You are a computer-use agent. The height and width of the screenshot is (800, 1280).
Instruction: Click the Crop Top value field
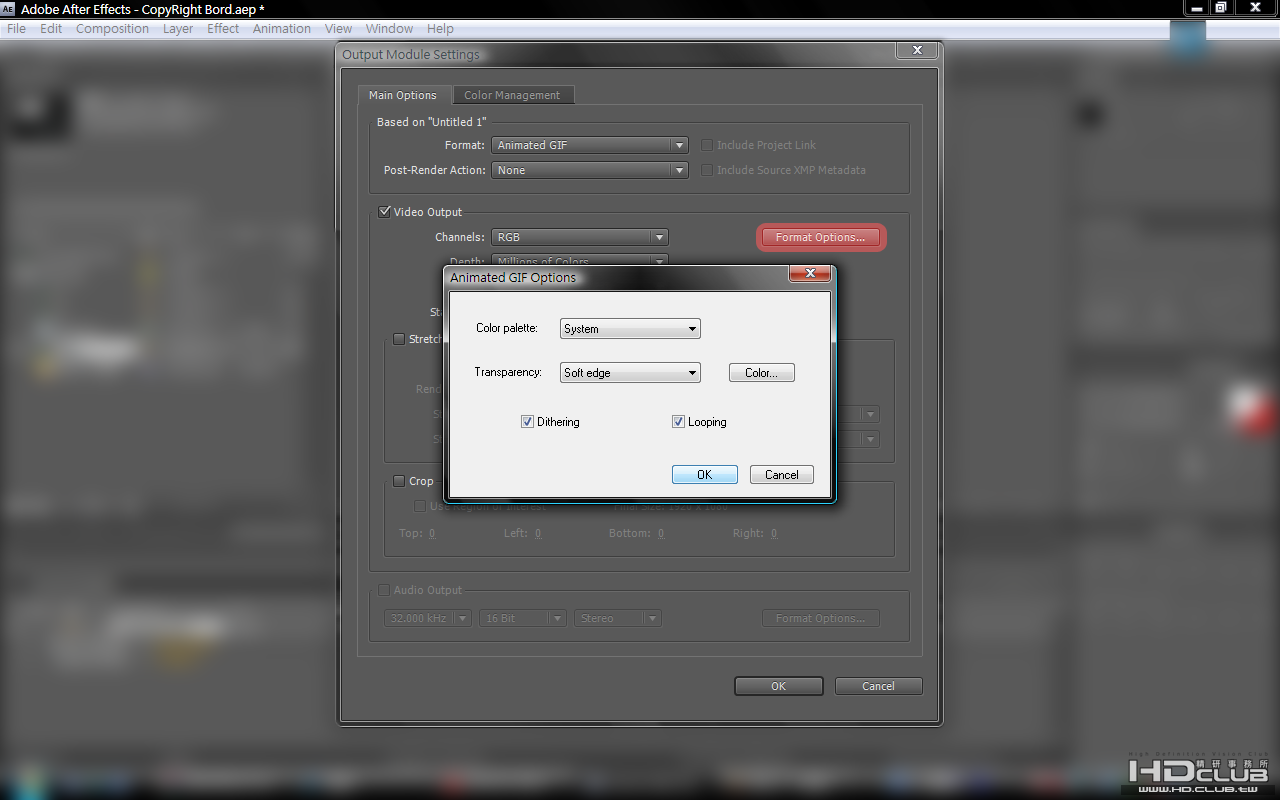pyautogui.click(x=432, y=533)
